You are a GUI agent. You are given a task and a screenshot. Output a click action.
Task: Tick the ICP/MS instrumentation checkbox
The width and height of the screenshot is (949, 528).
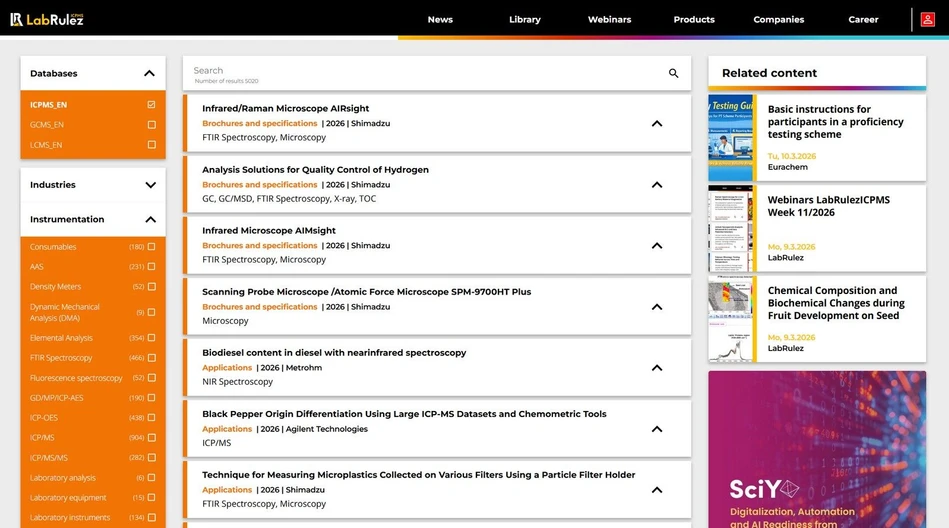click(151, 438)
